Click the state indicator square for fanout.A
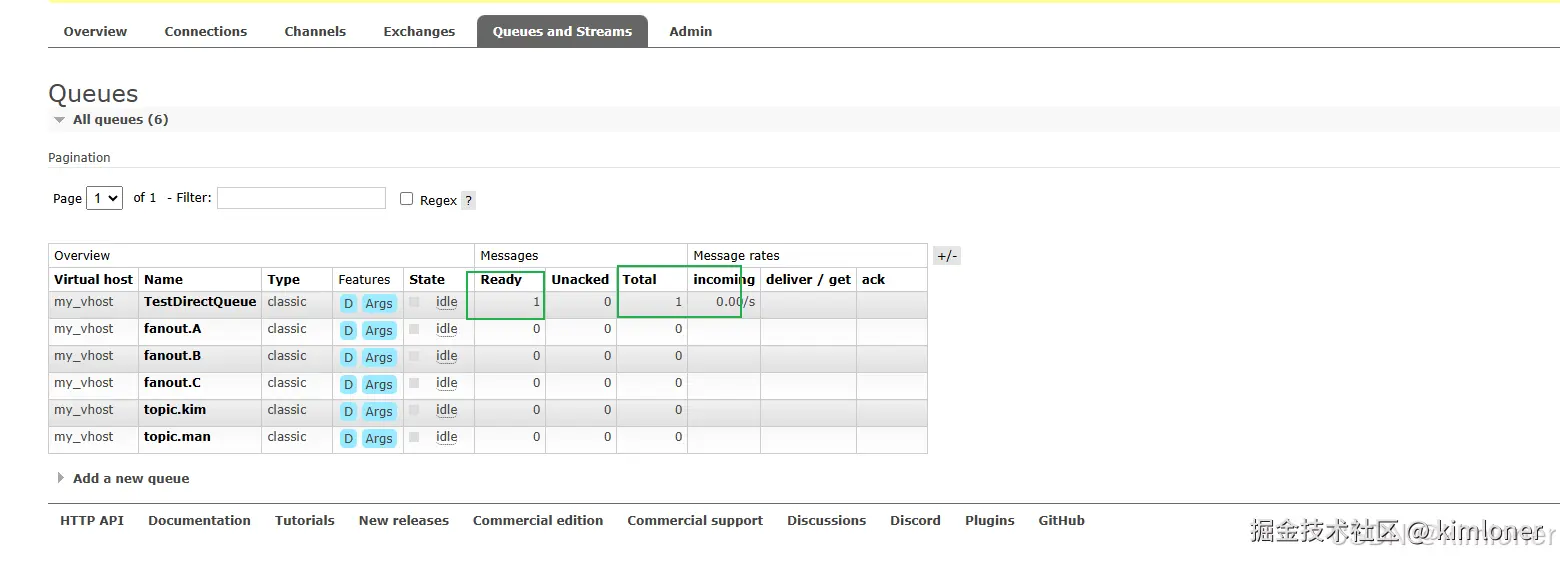 [x=414, y=329]
